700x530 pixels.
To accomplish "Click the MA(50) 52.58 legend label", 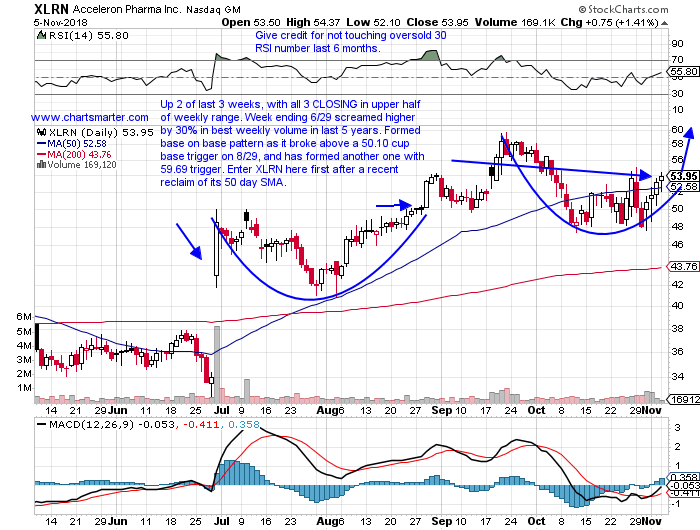I will (77, 144).
